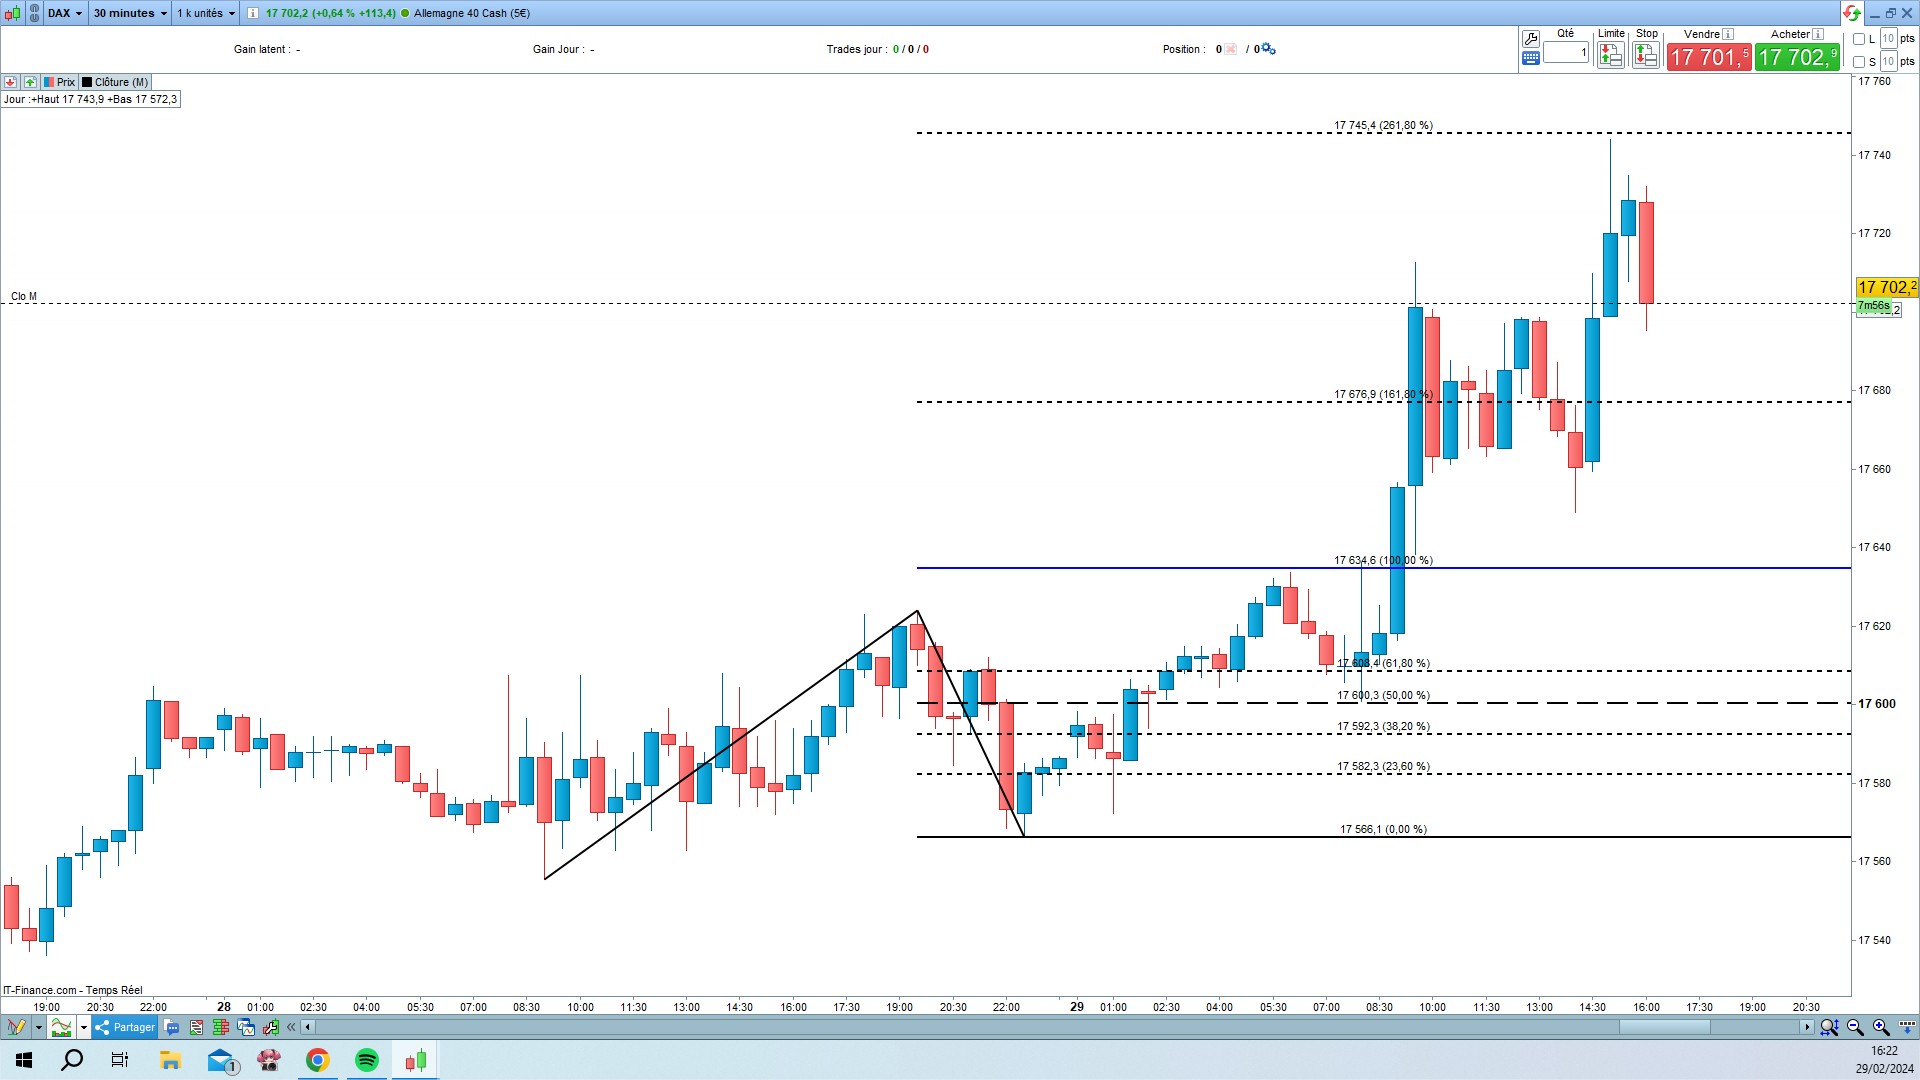Select the Clôture (M) indicator label
1920x1080 pixels.
pyautogui.click(x=120, y=82)
